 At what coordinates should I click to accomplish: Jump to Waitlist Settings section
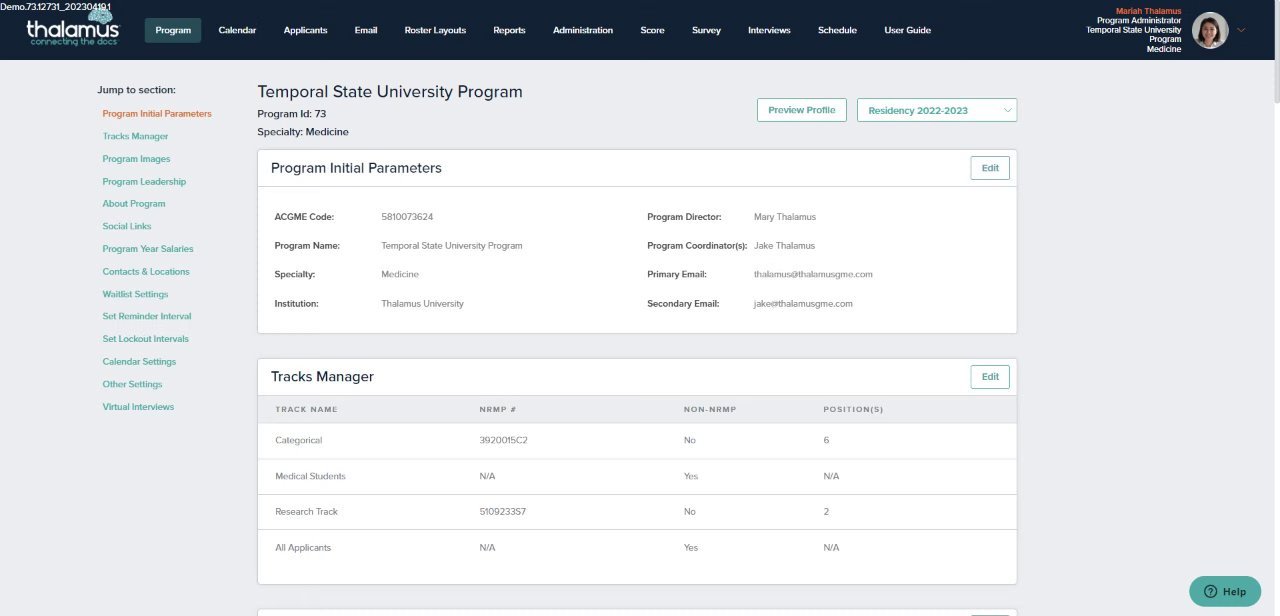click(x=135, y=294)
